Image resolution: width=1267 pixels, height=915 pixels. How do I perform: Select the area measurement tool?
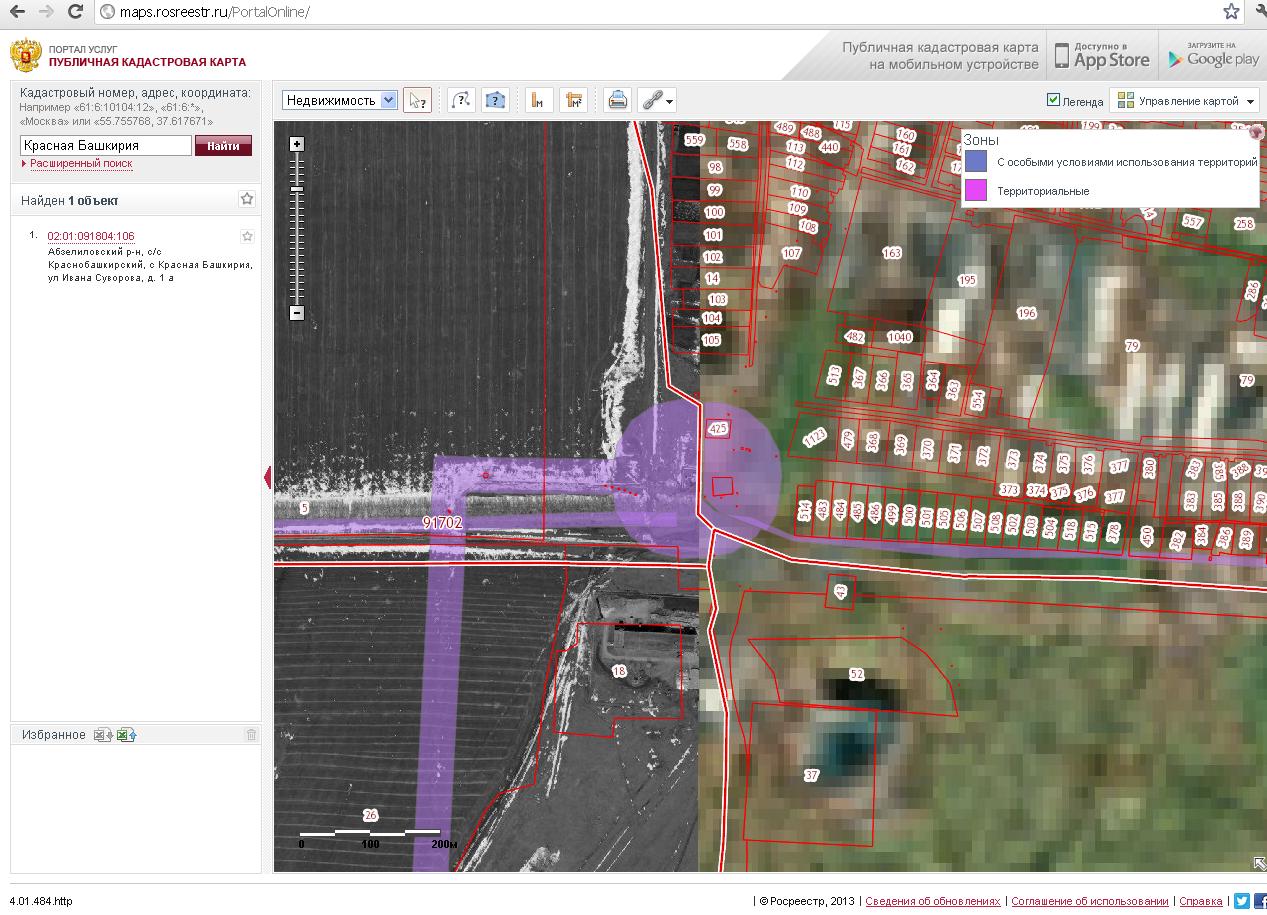tap(573, 100)
